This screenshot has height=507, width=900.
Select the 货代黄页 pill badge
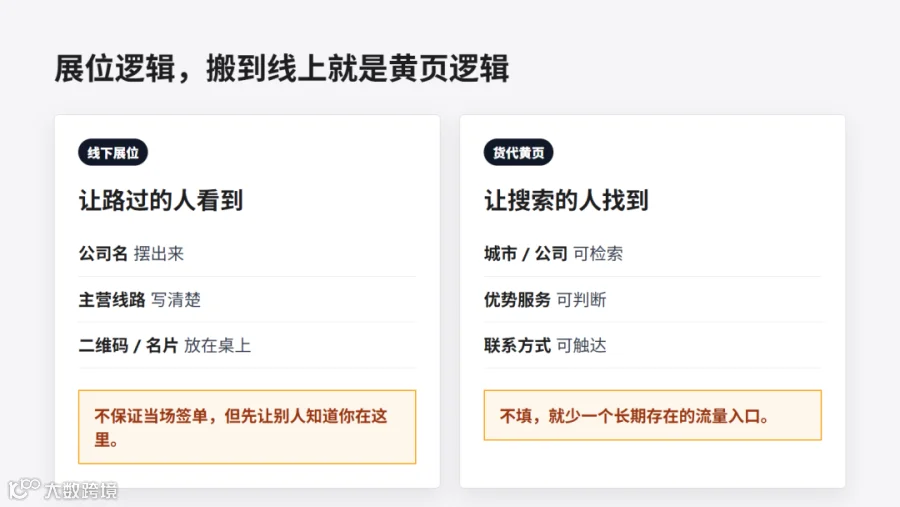518,153
